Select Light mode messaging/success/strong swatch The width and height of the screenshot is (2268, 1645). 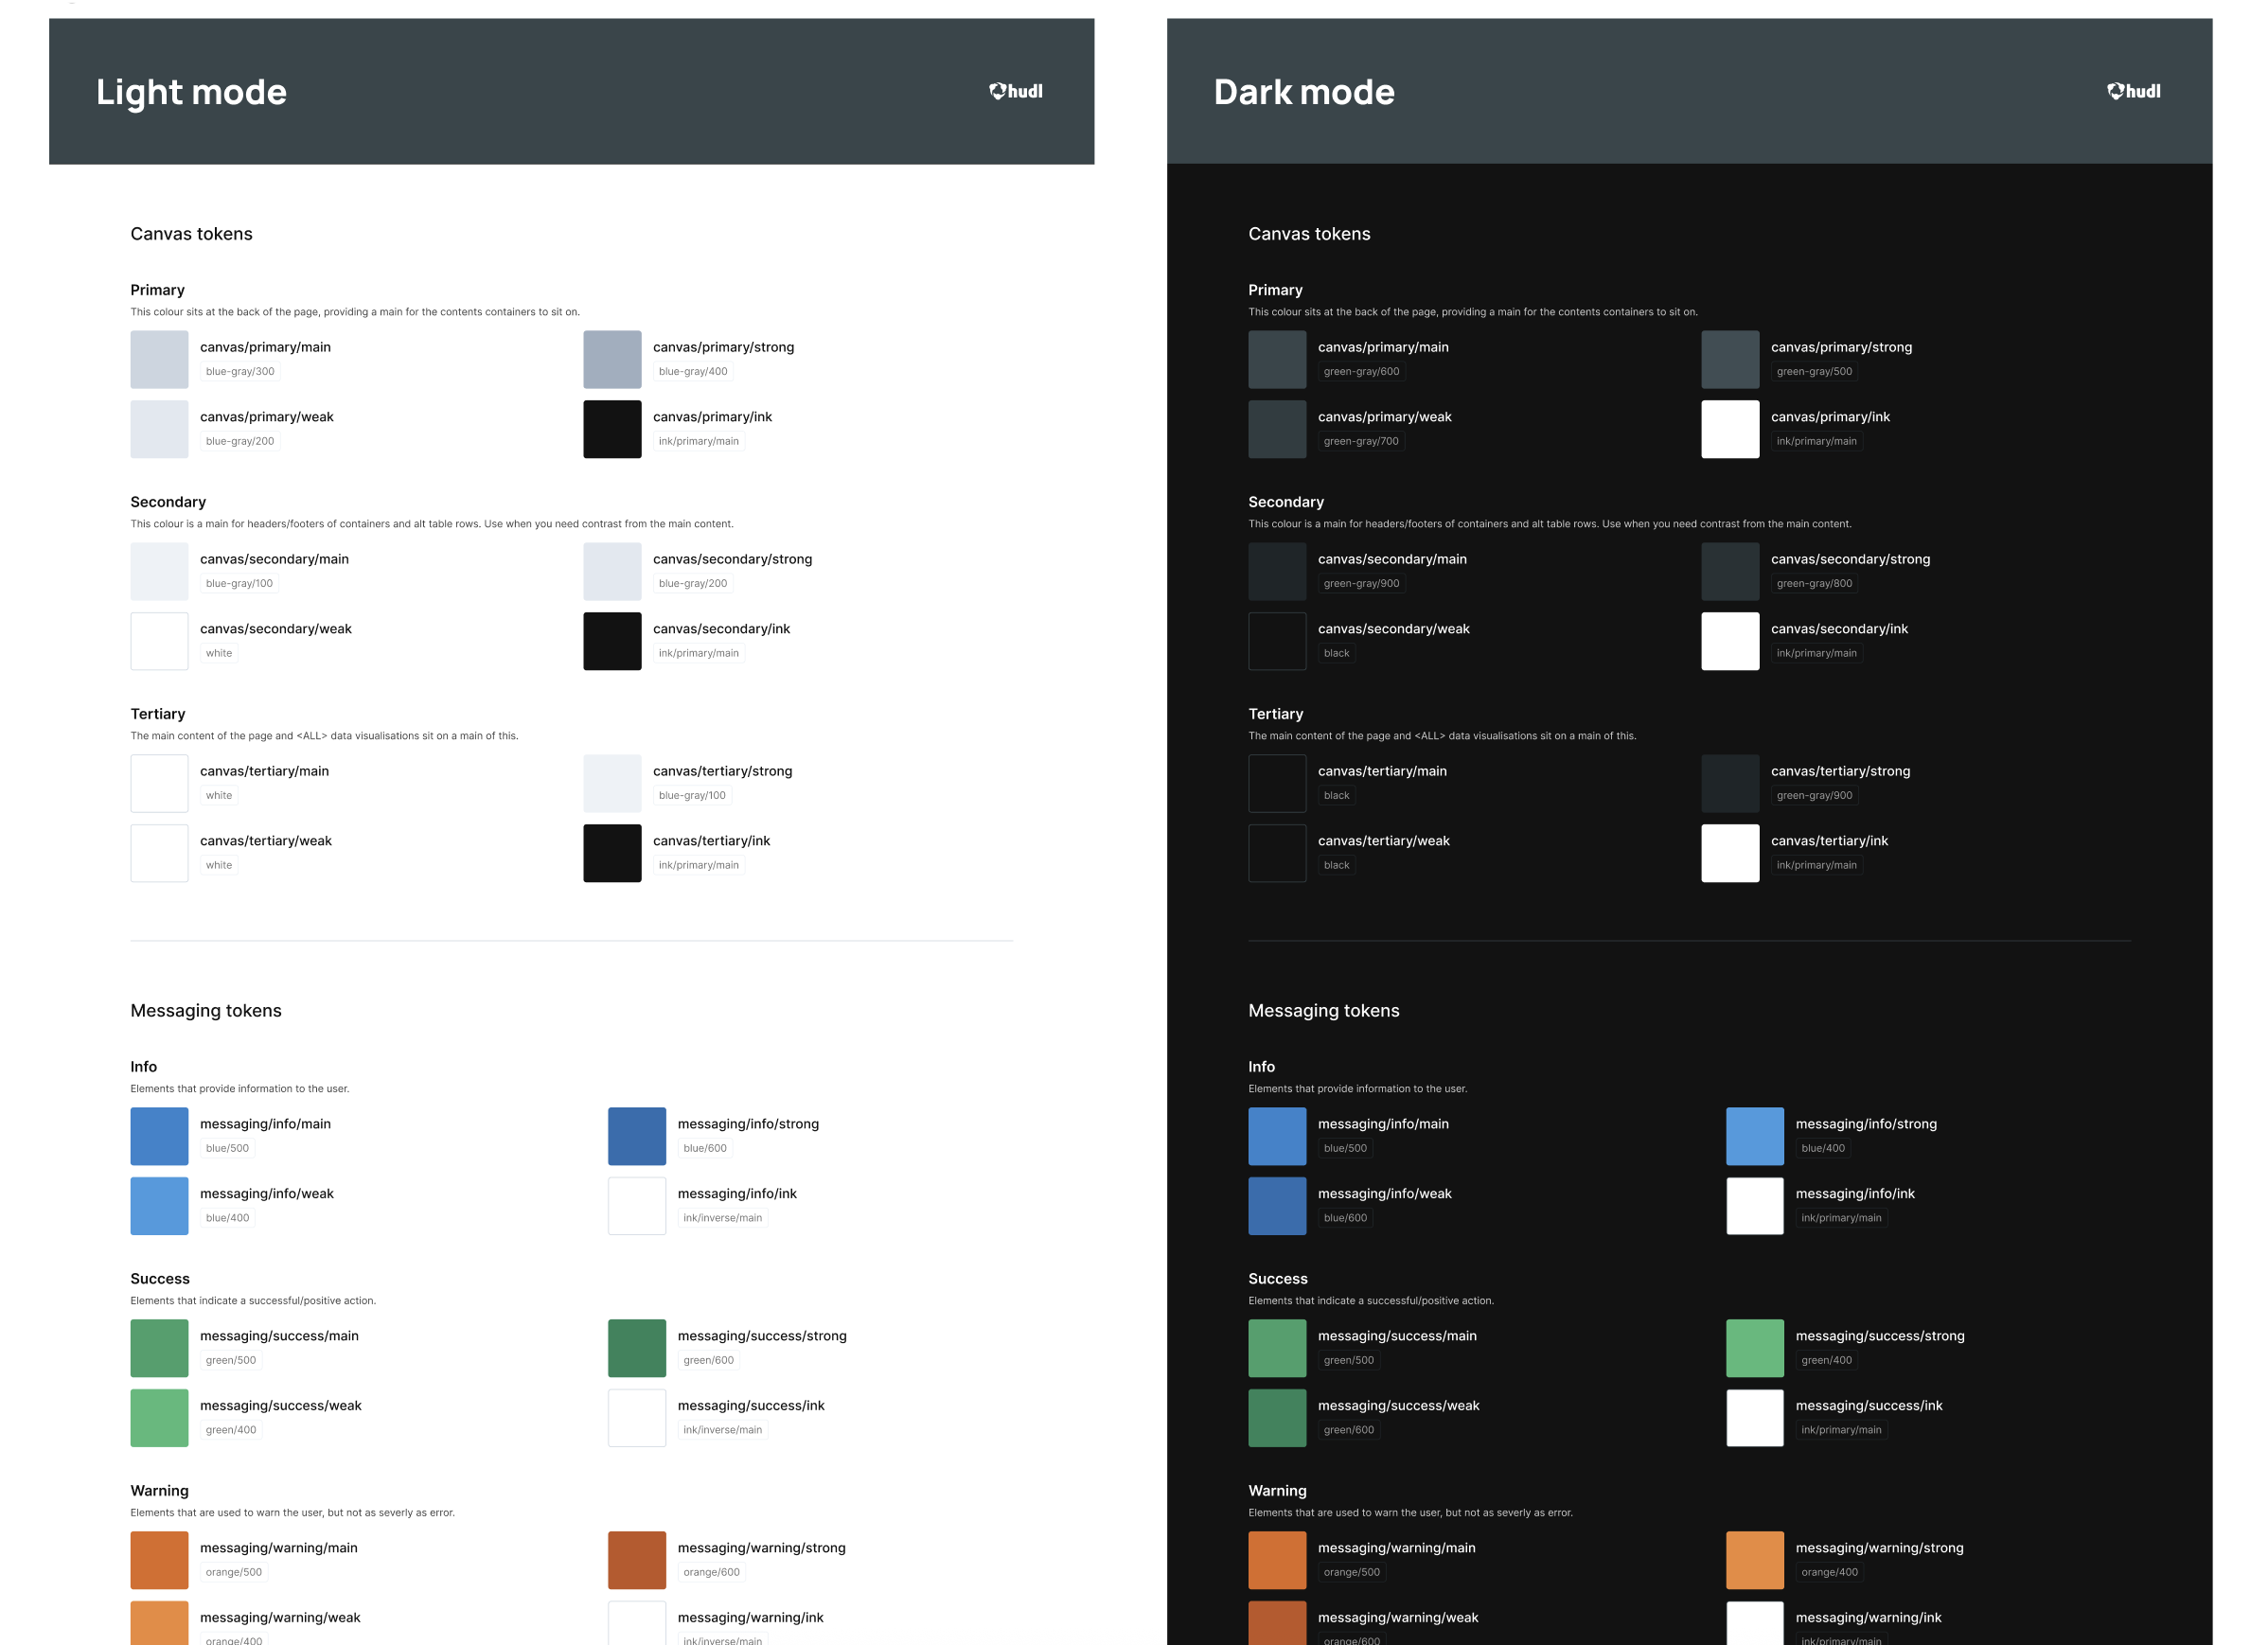click(x=637, y=1348)
